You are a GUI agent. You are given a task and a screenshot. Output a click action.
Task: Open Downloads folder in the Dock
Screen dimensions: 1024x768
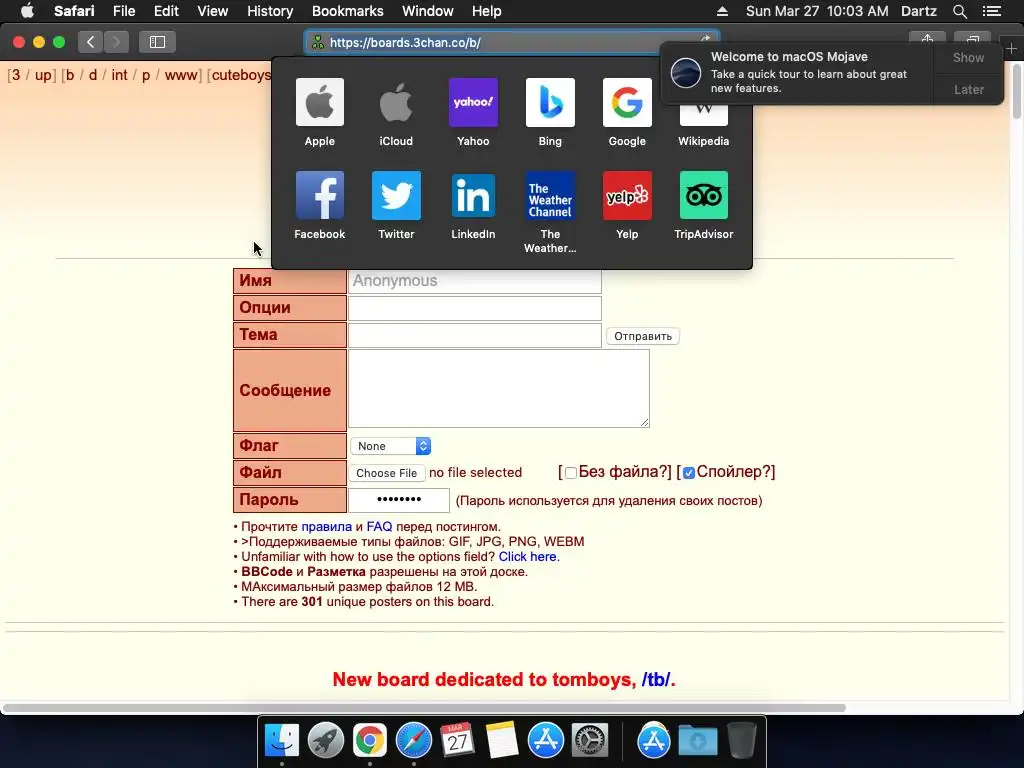click(697, 741)
